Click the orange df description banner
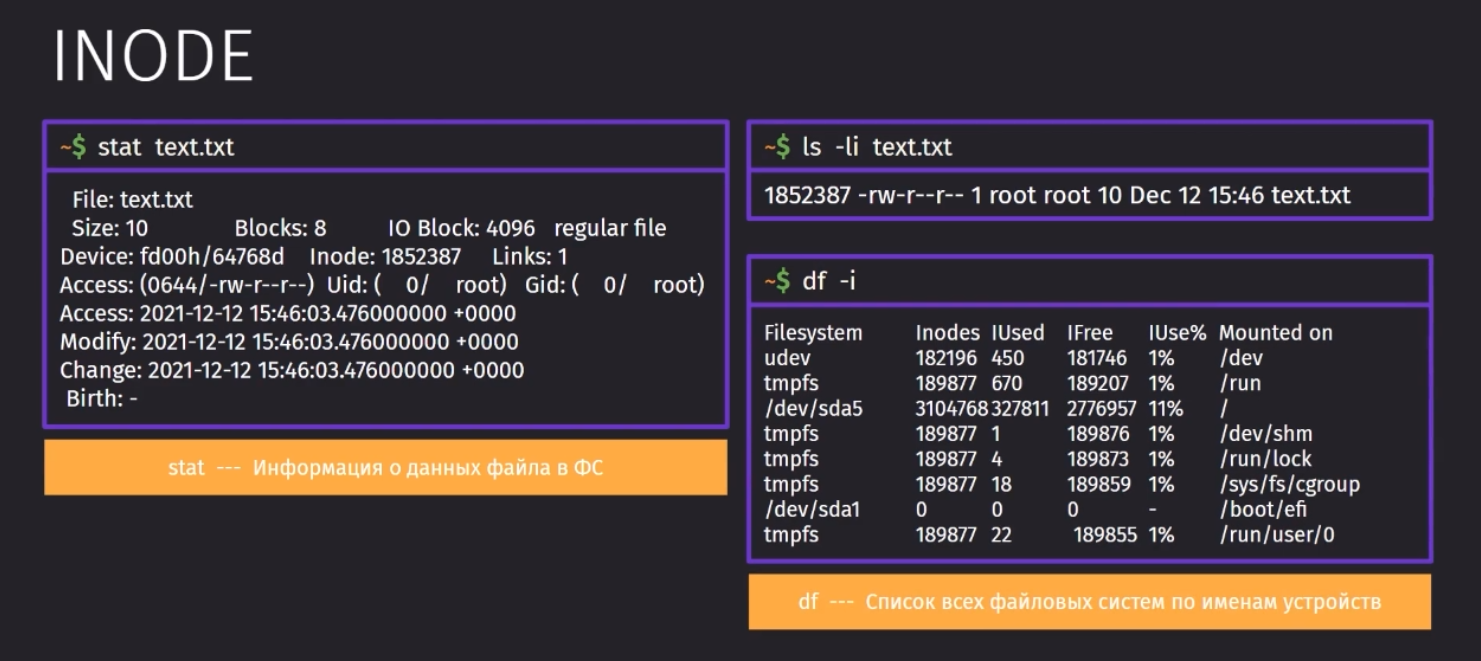 coord(1090,602)
